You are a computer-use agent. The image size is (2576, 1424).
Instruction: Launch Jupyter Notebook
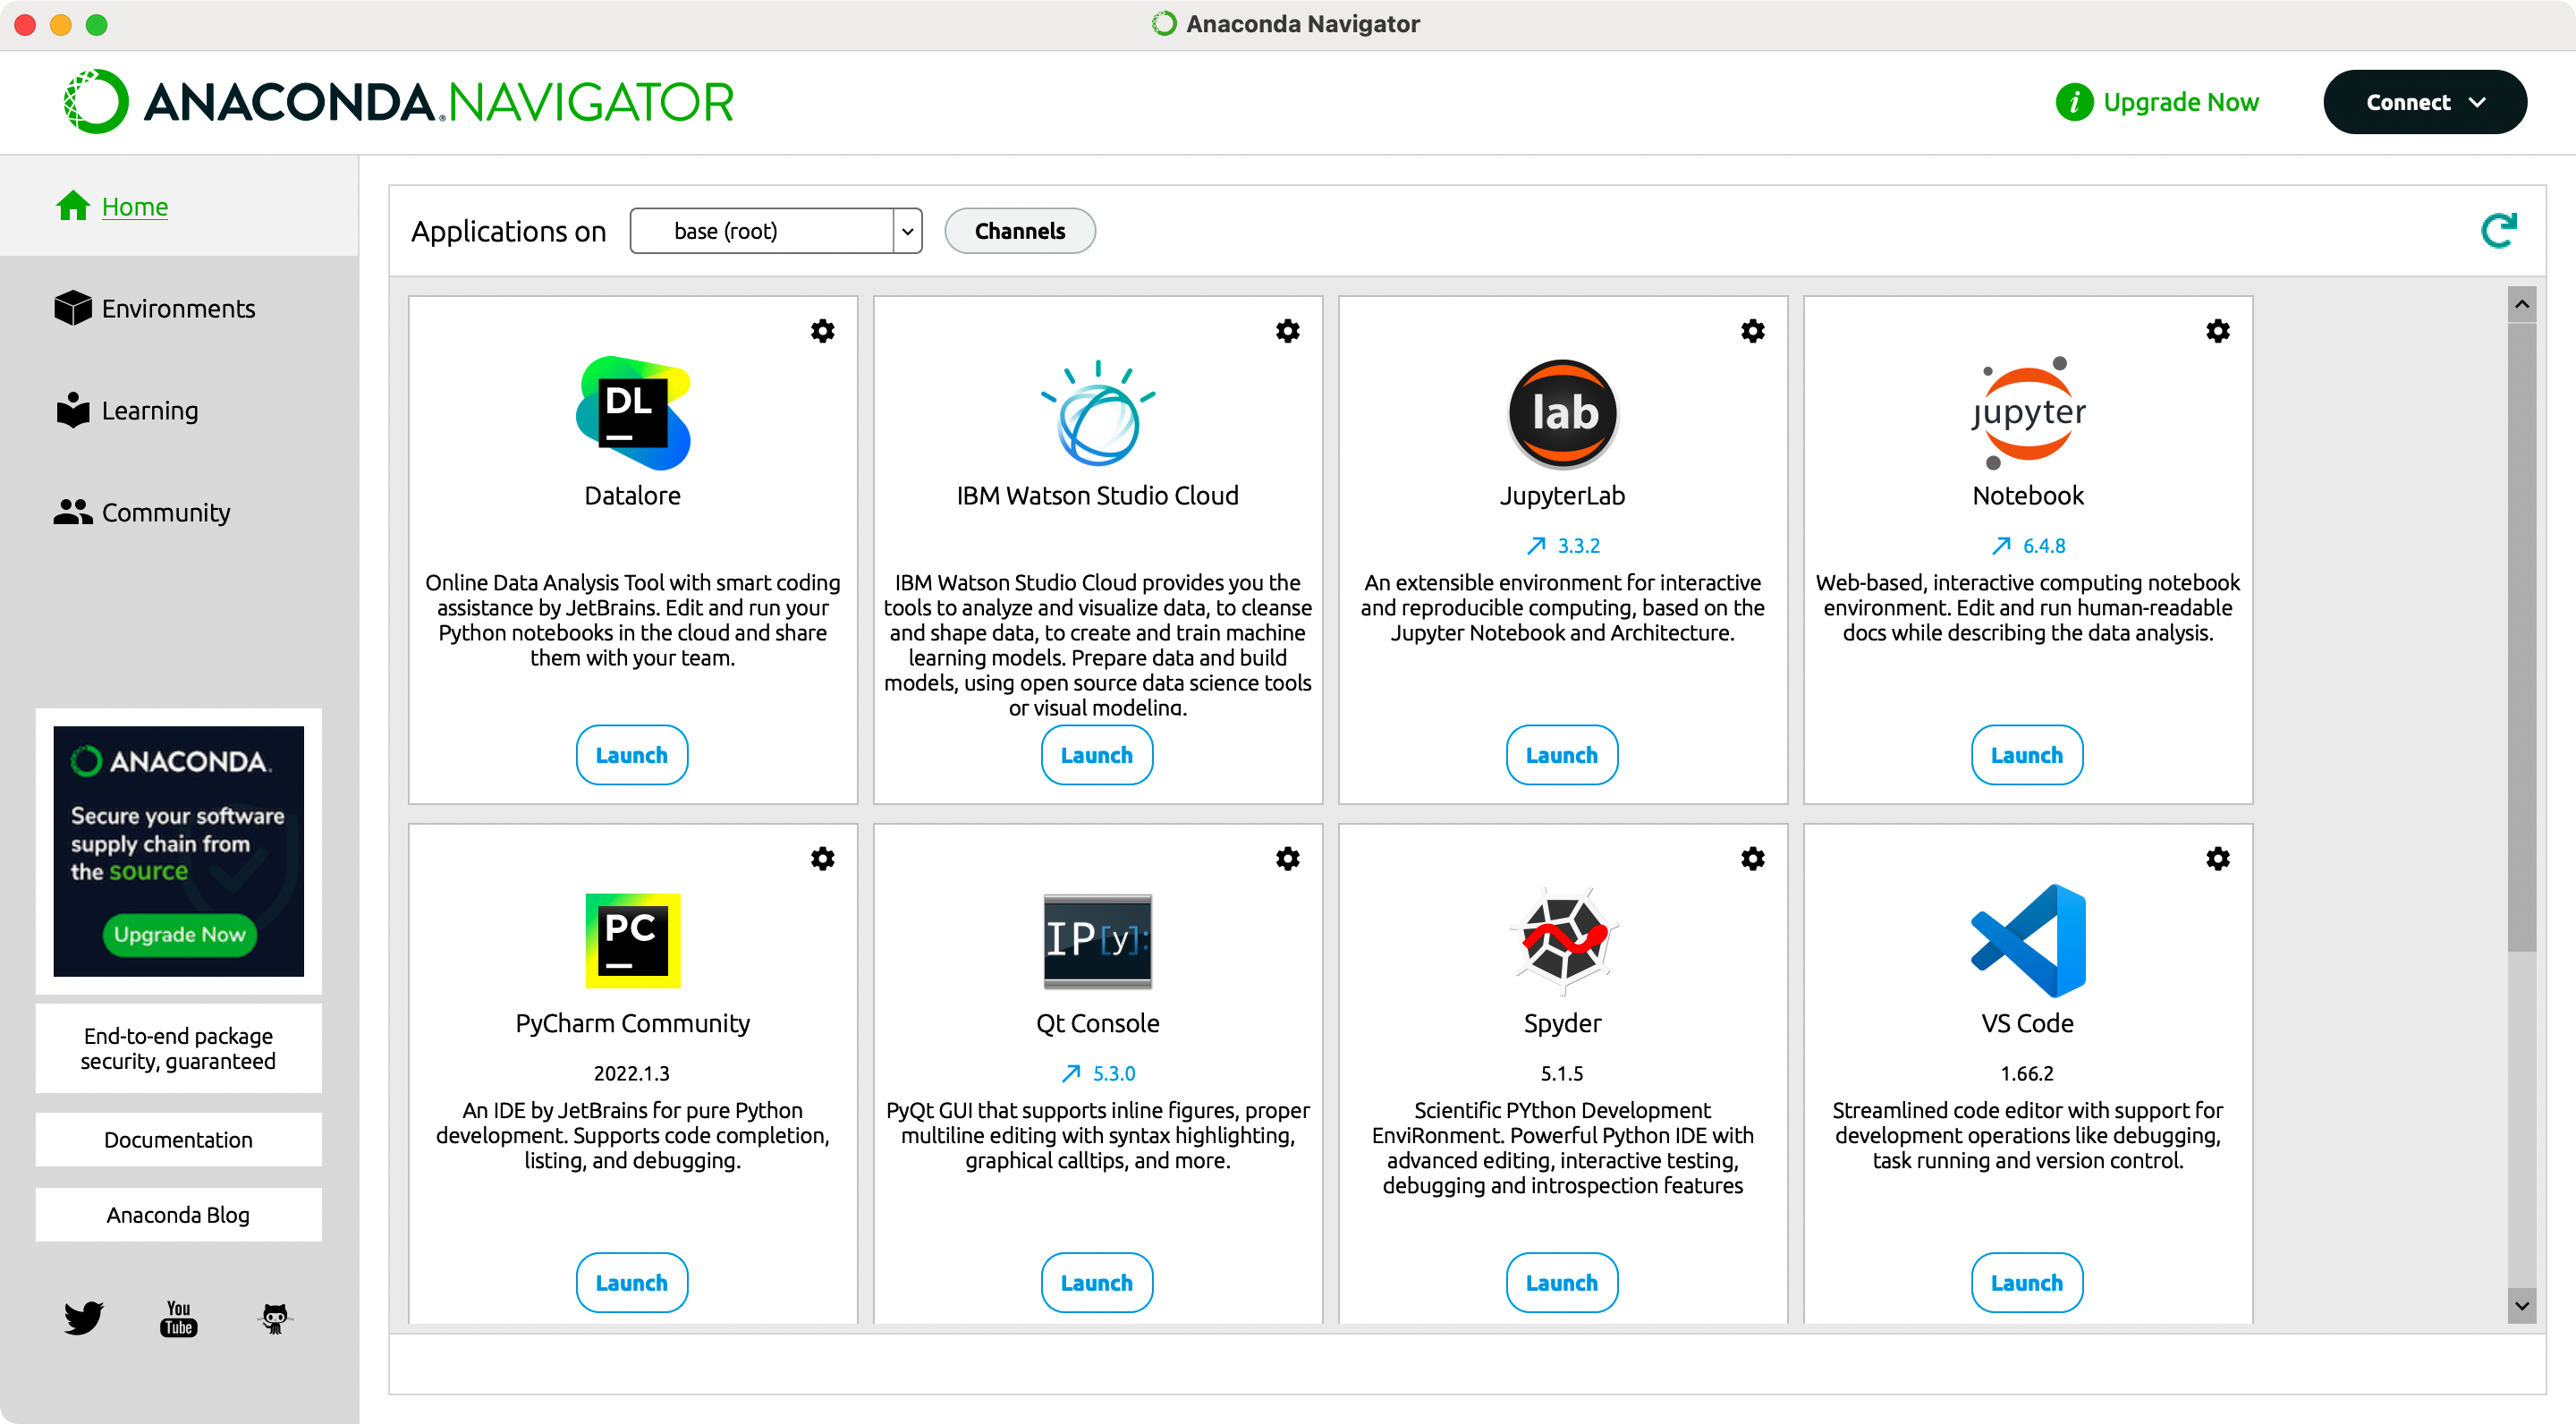click(x=2026, y=755)
